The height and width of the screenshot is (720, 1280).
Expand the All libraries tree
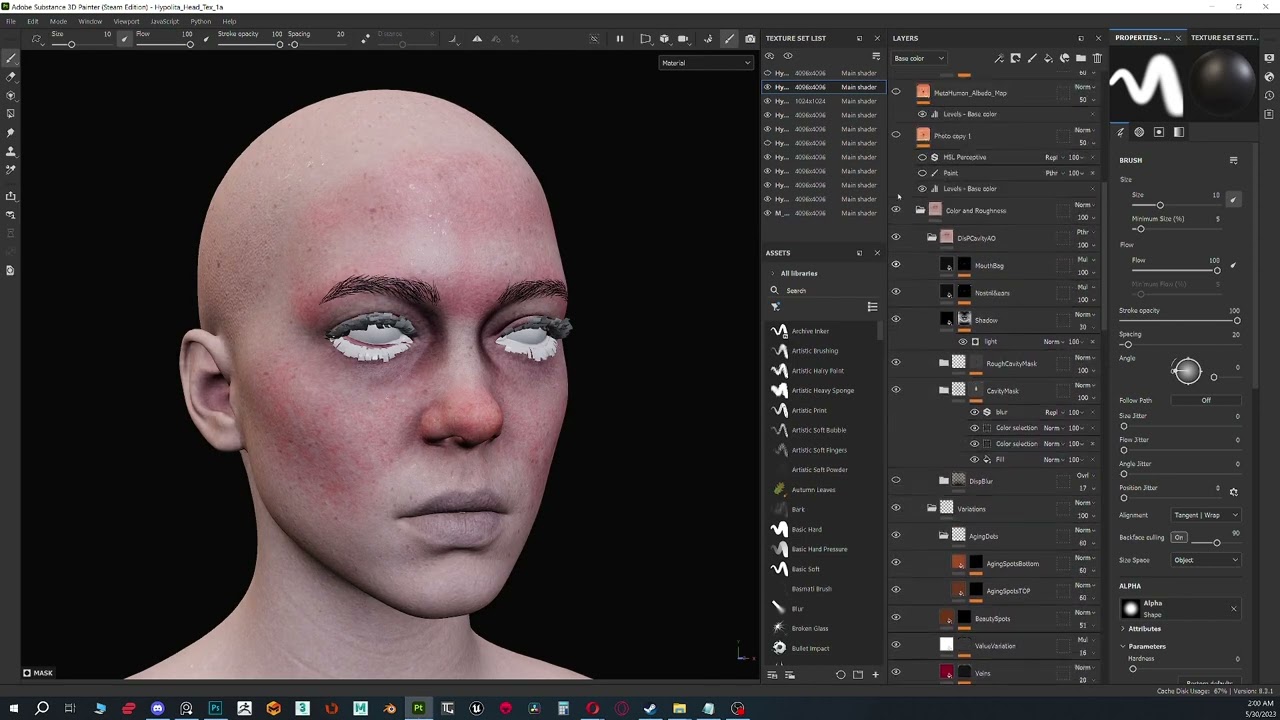coord(772,273)
